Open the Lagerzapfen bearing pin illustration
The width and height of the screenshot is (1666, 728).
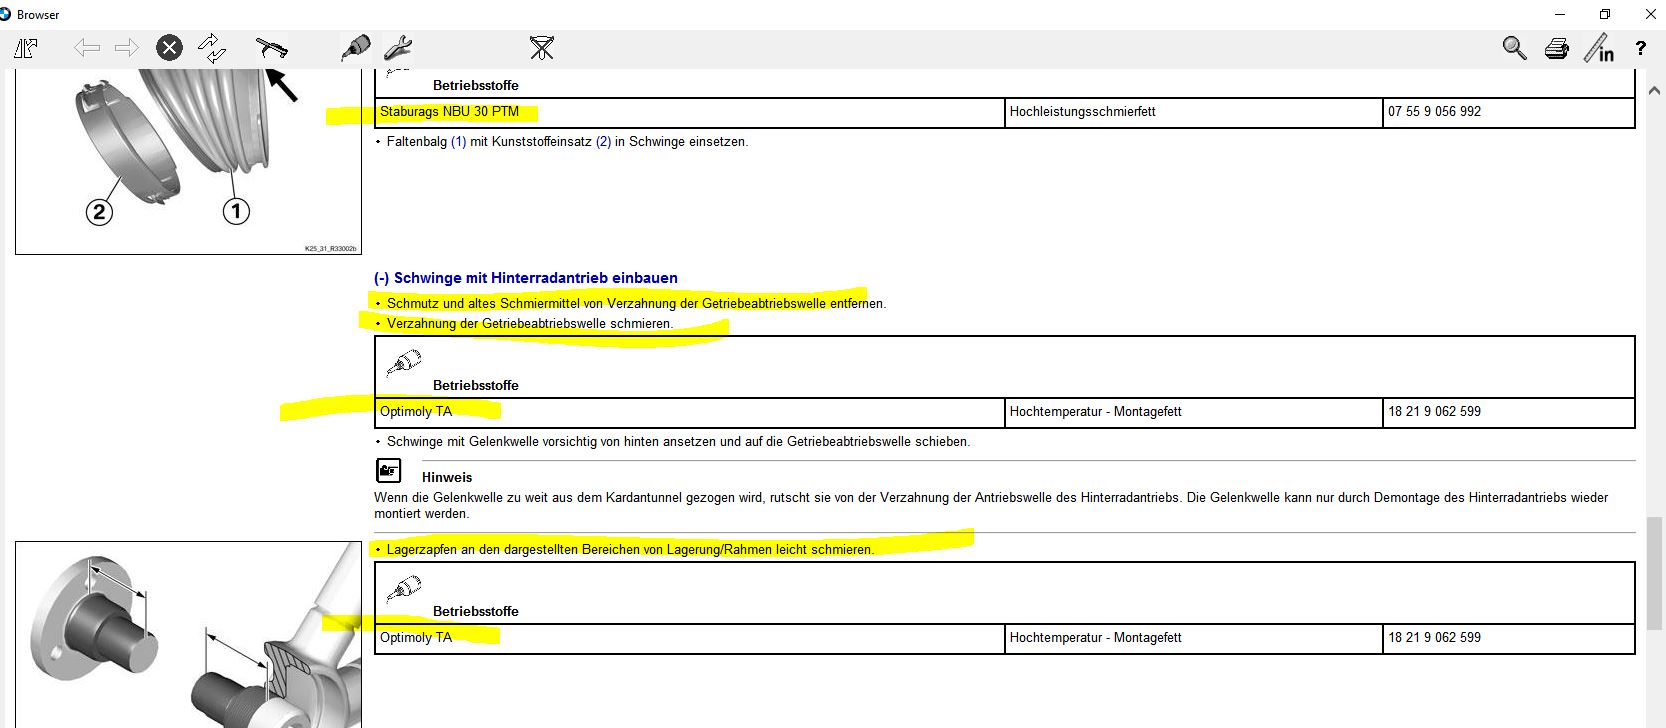188,635
